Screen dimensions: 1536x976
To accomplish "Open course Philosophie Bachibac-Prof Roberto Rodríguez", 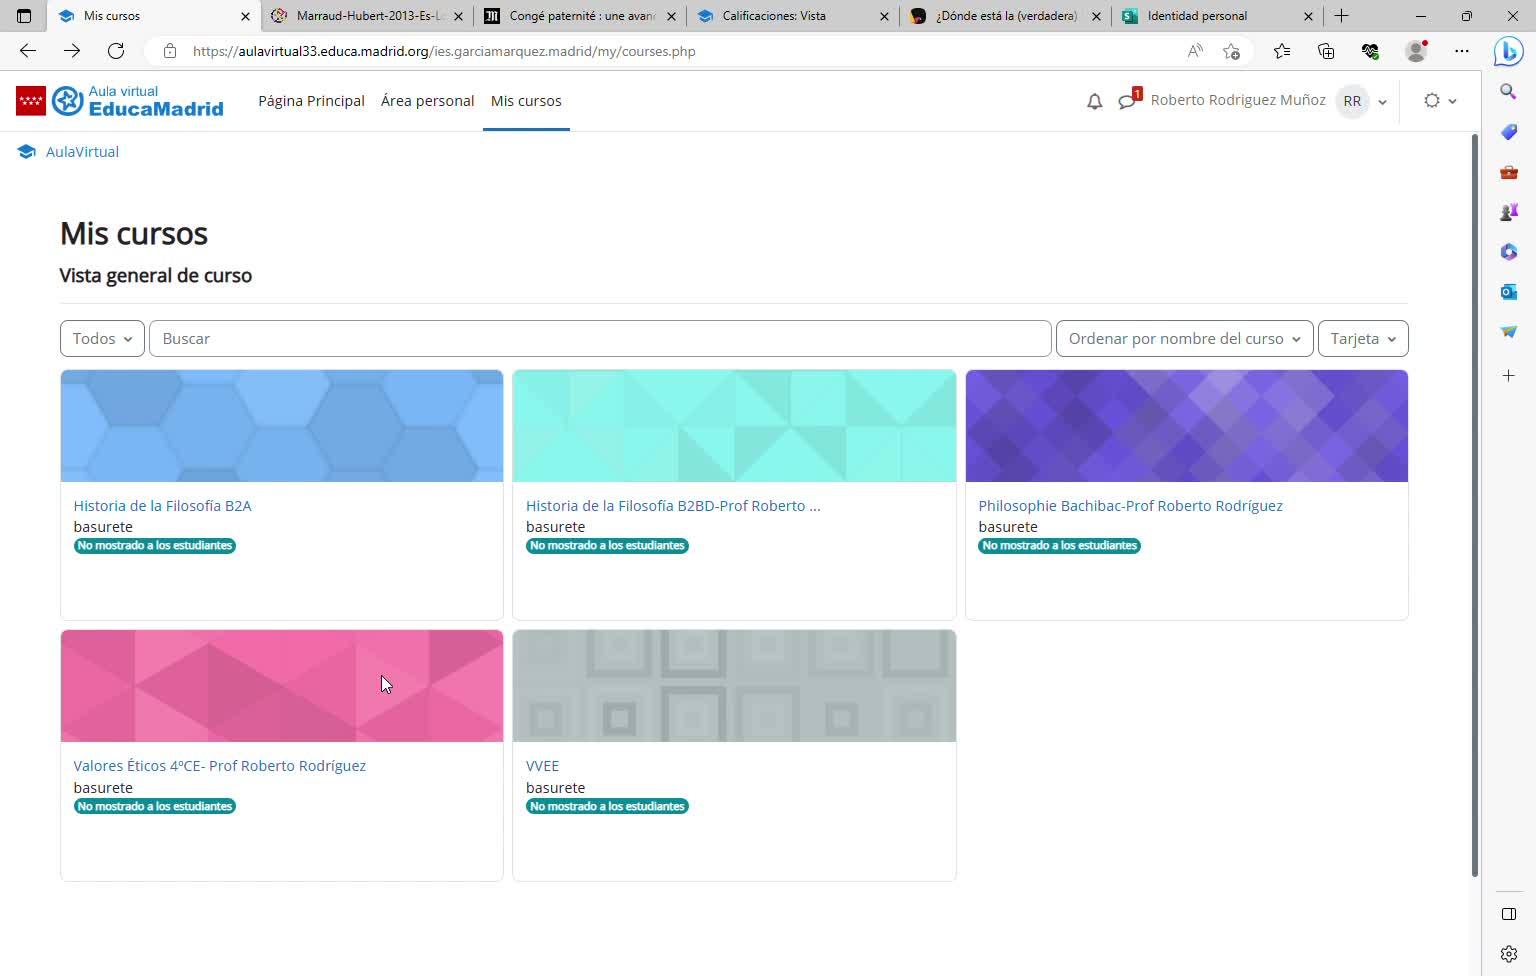I will click(x=1130, y=506).
